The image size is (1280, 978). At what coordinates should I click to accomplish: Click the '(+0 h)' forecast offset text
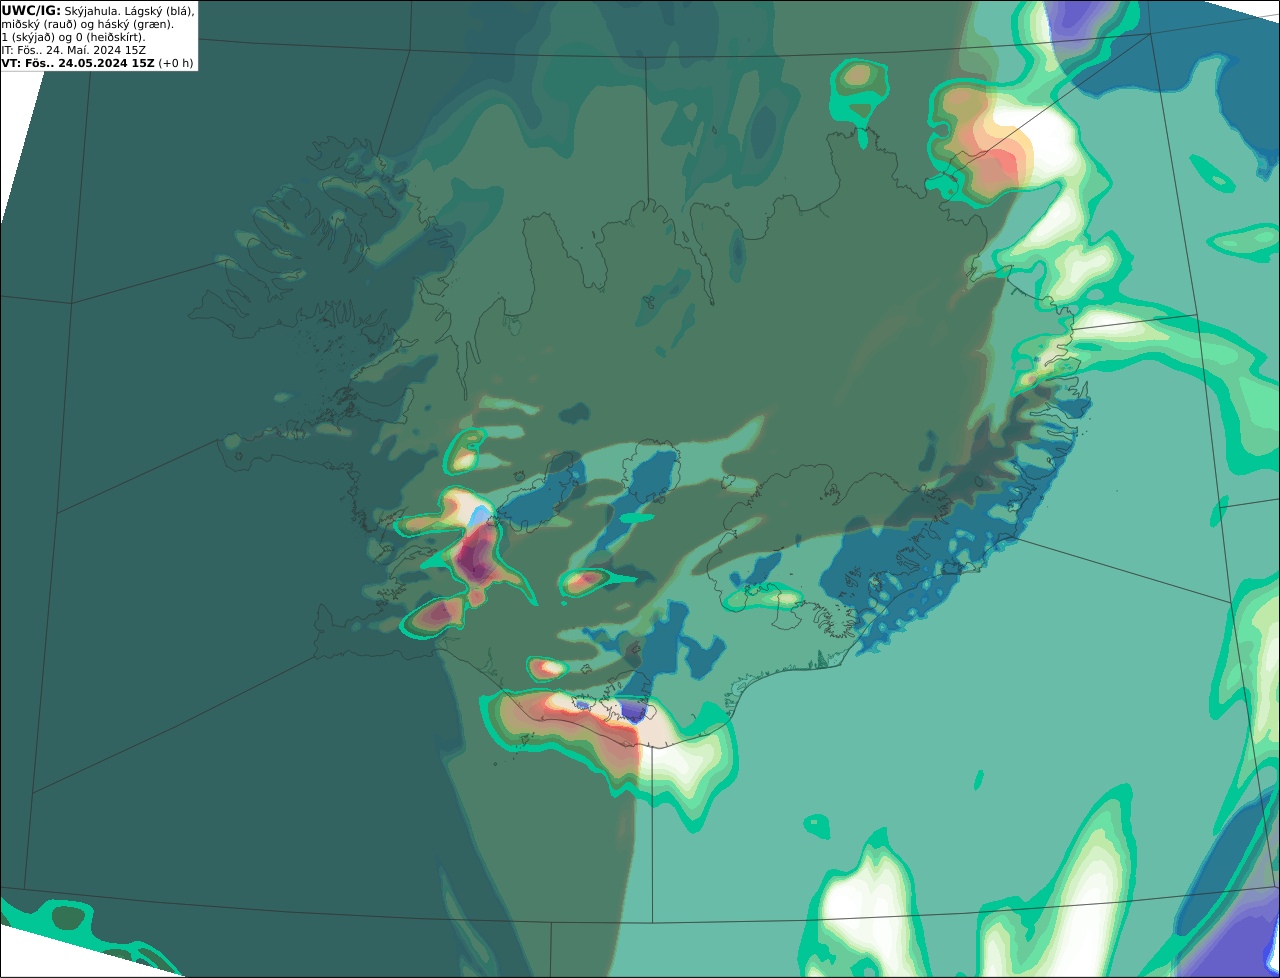pyautogui.click(x=176, y=63)
